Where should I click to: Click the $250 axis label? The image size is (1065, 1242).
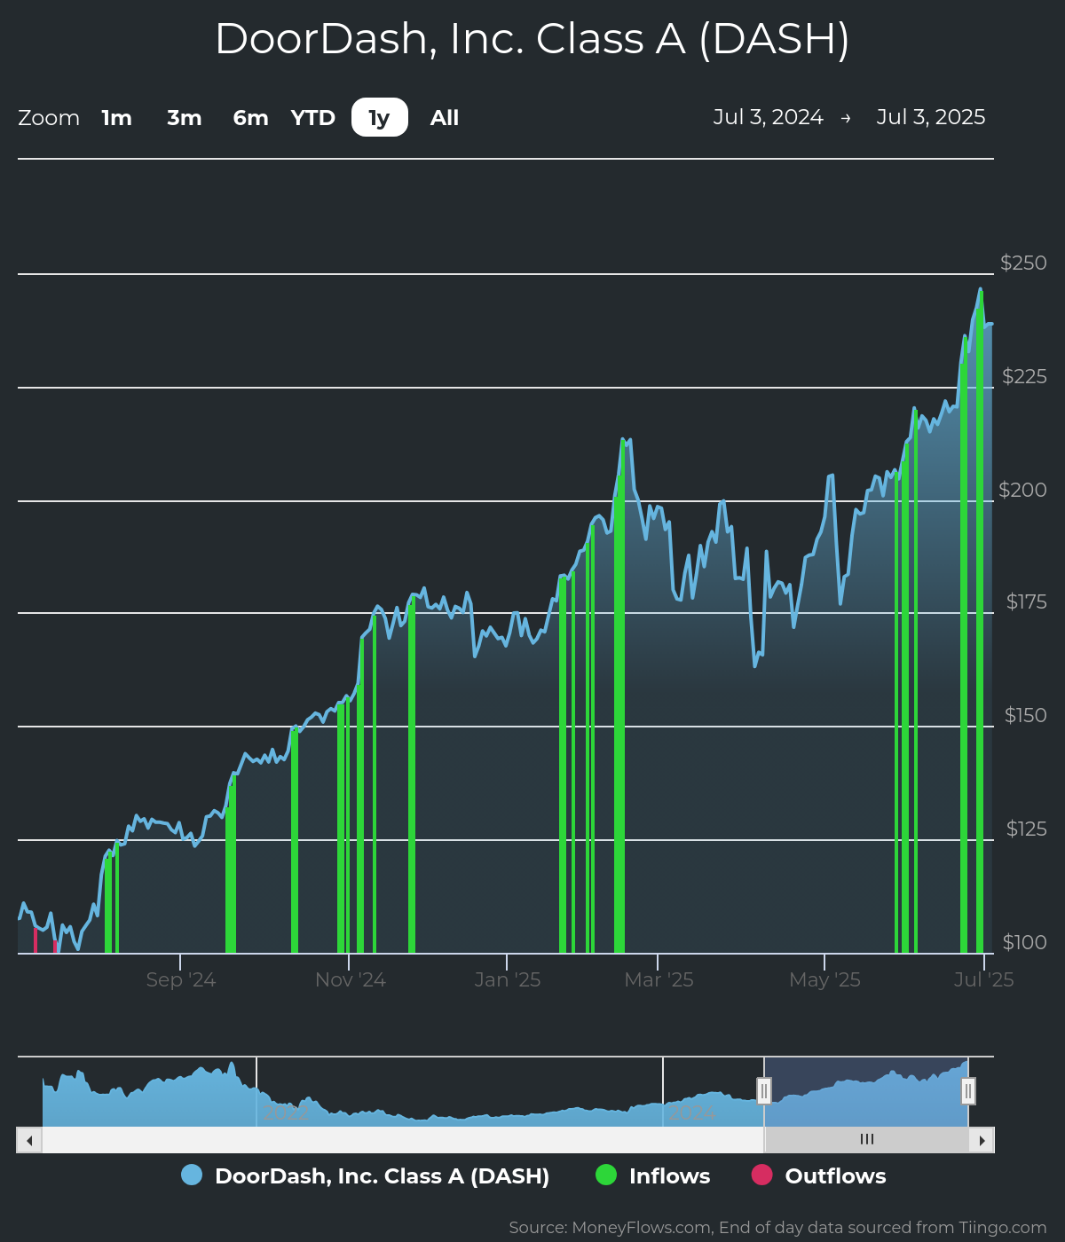tap(1023, 263)
